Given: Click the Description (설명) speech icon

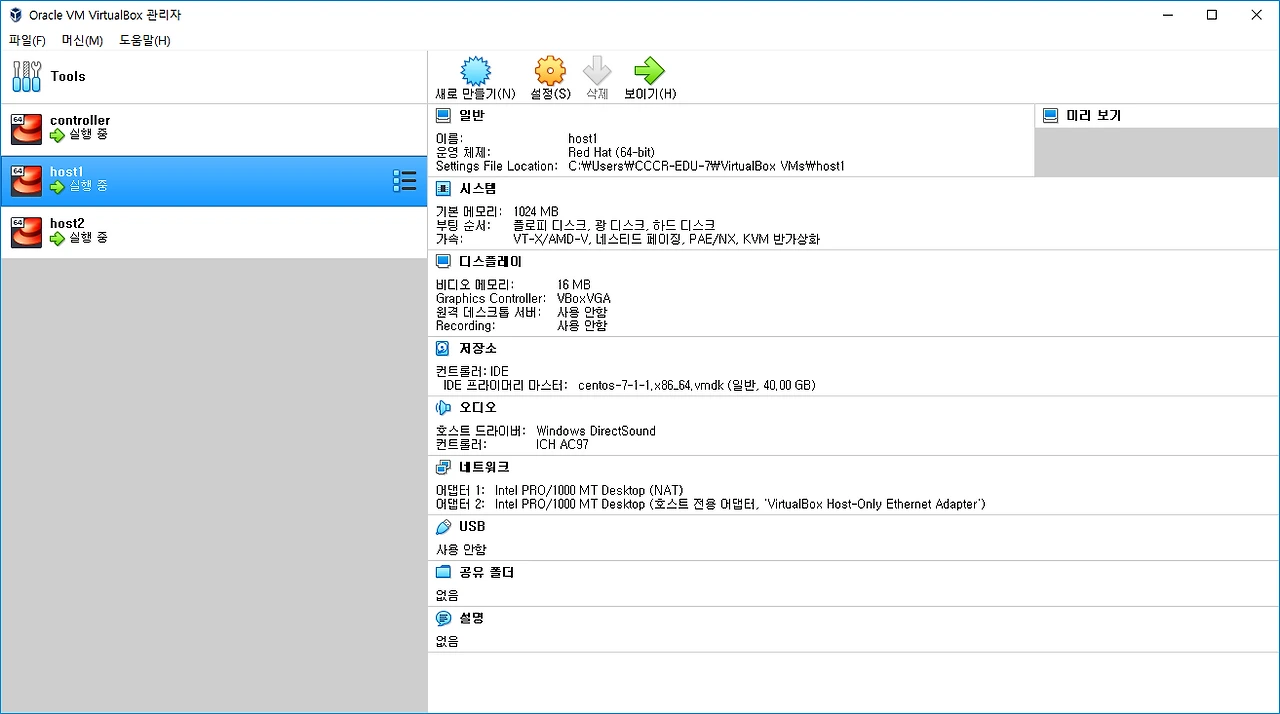Looking at the screenshot, I should [444, 618].
